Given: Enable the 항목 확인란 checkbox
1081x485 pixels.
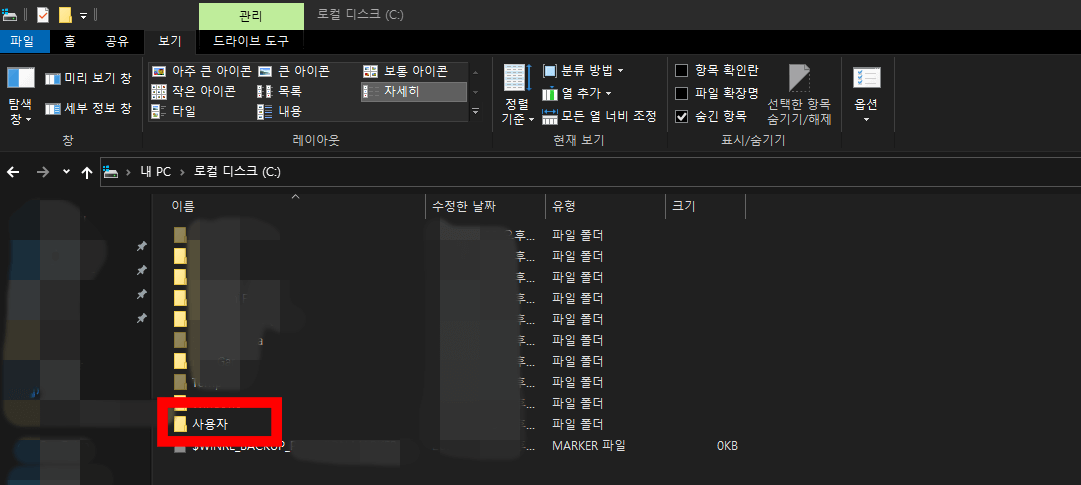Looking at the screenshot, I should (681, 70).
